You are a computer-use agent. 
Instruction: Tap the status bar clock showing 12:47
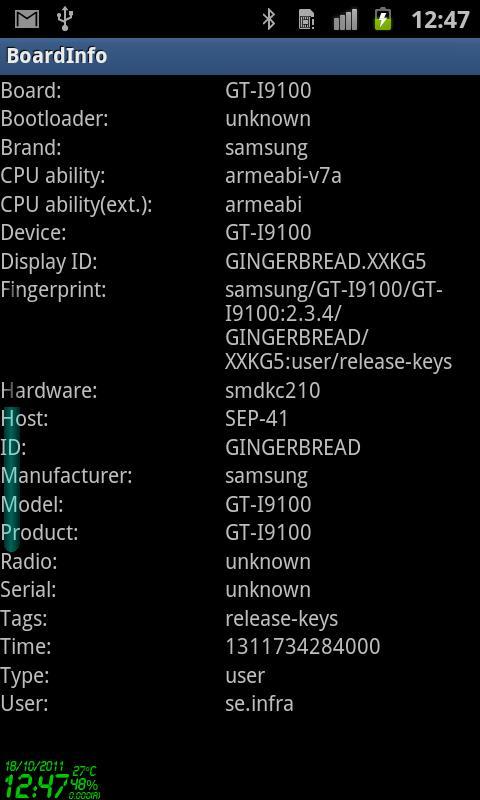pos(440,20)
